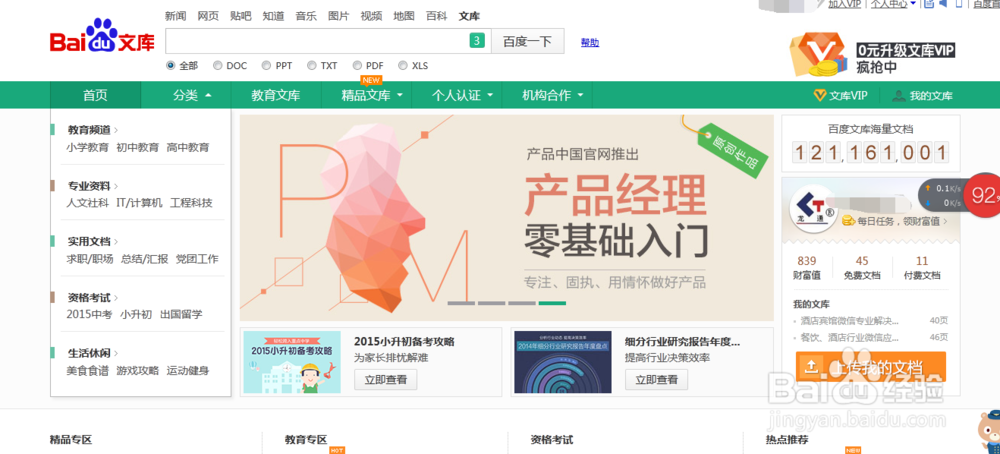Image resolution: width=1000 pixels, height=454 pixels.
Task: Click the 45 免费文档 stat
Action: [862, 268]
